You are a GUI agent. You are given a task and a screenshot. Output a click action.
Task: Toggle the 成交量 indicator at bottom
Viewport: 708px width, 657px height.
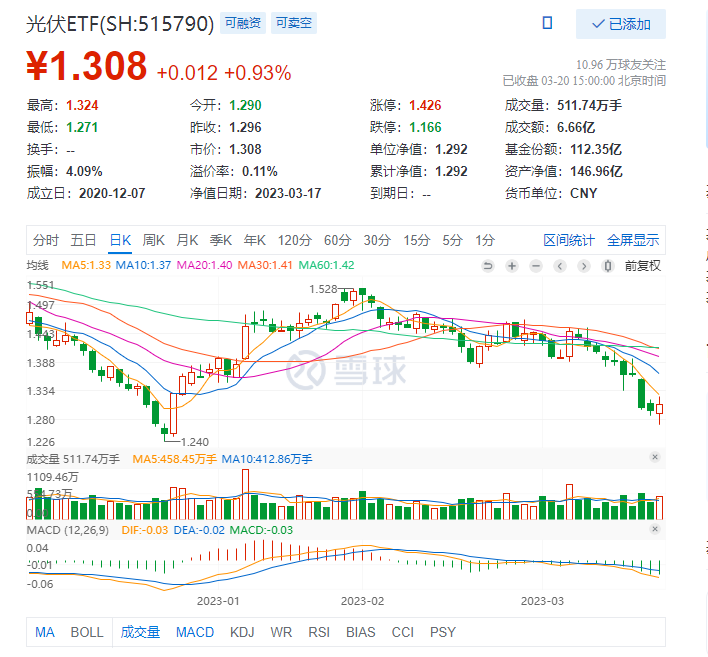click(x=140, y=632)
